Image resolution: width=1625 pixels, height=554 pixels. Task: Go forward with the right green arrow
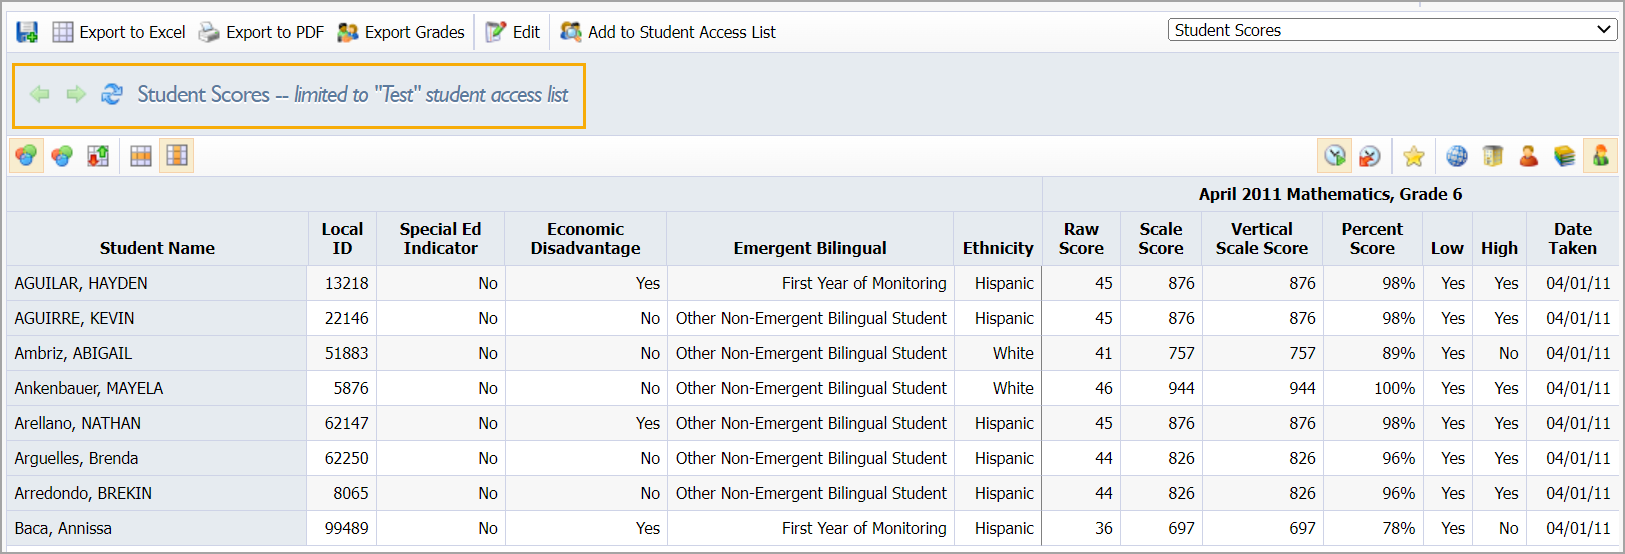click(76, 94)
